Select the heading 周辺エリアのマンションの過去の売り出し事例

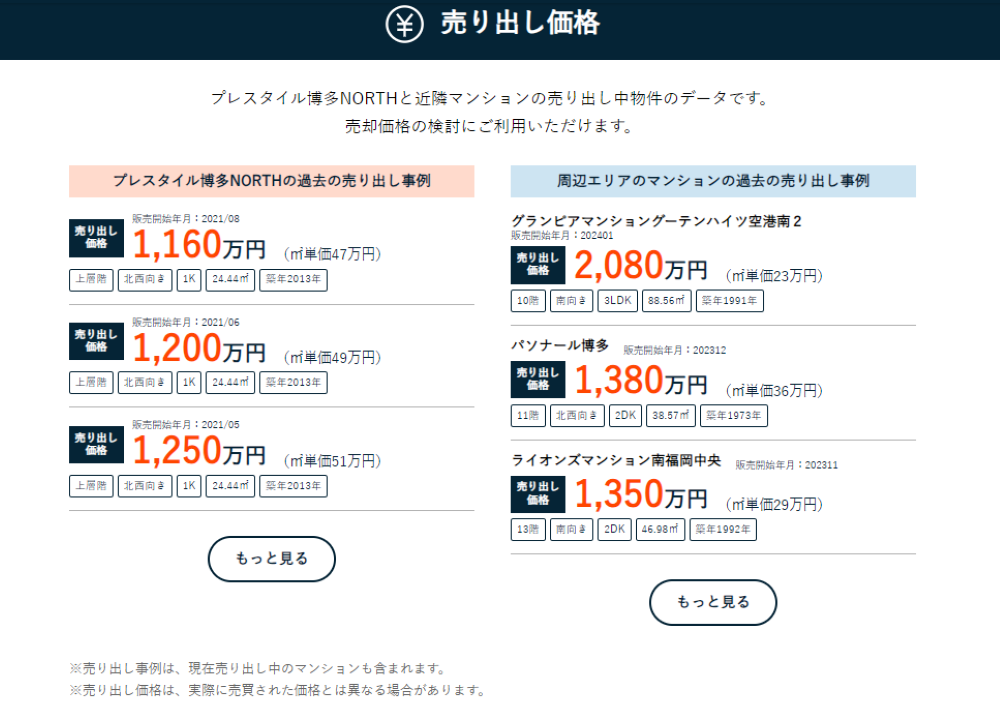point(713,181)
